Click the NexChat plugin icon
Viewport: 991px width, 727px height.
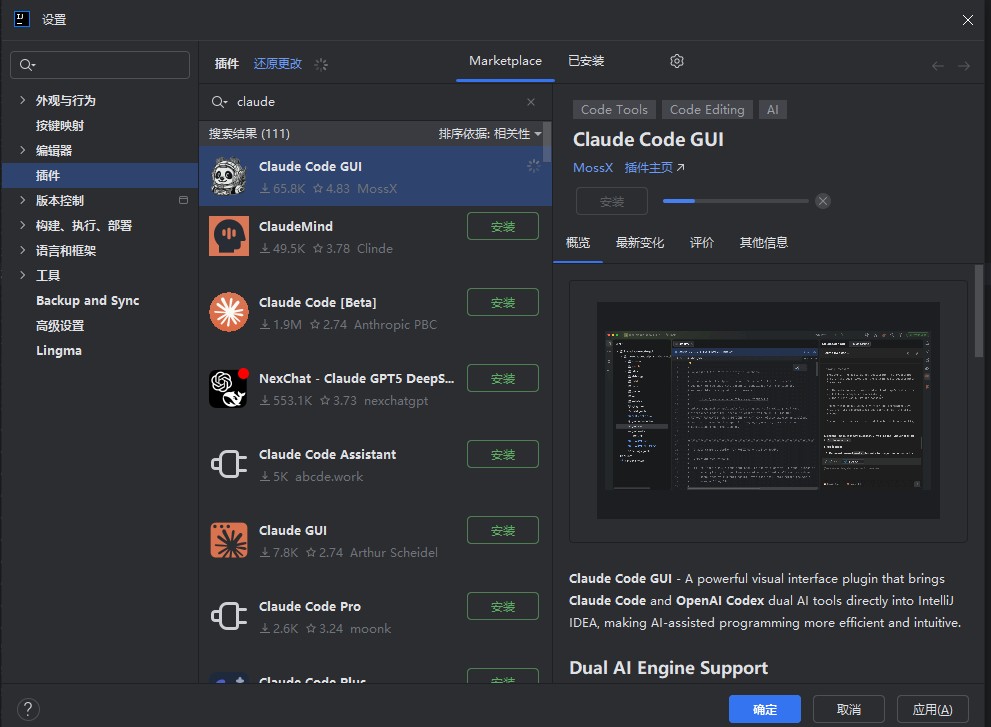229,388
